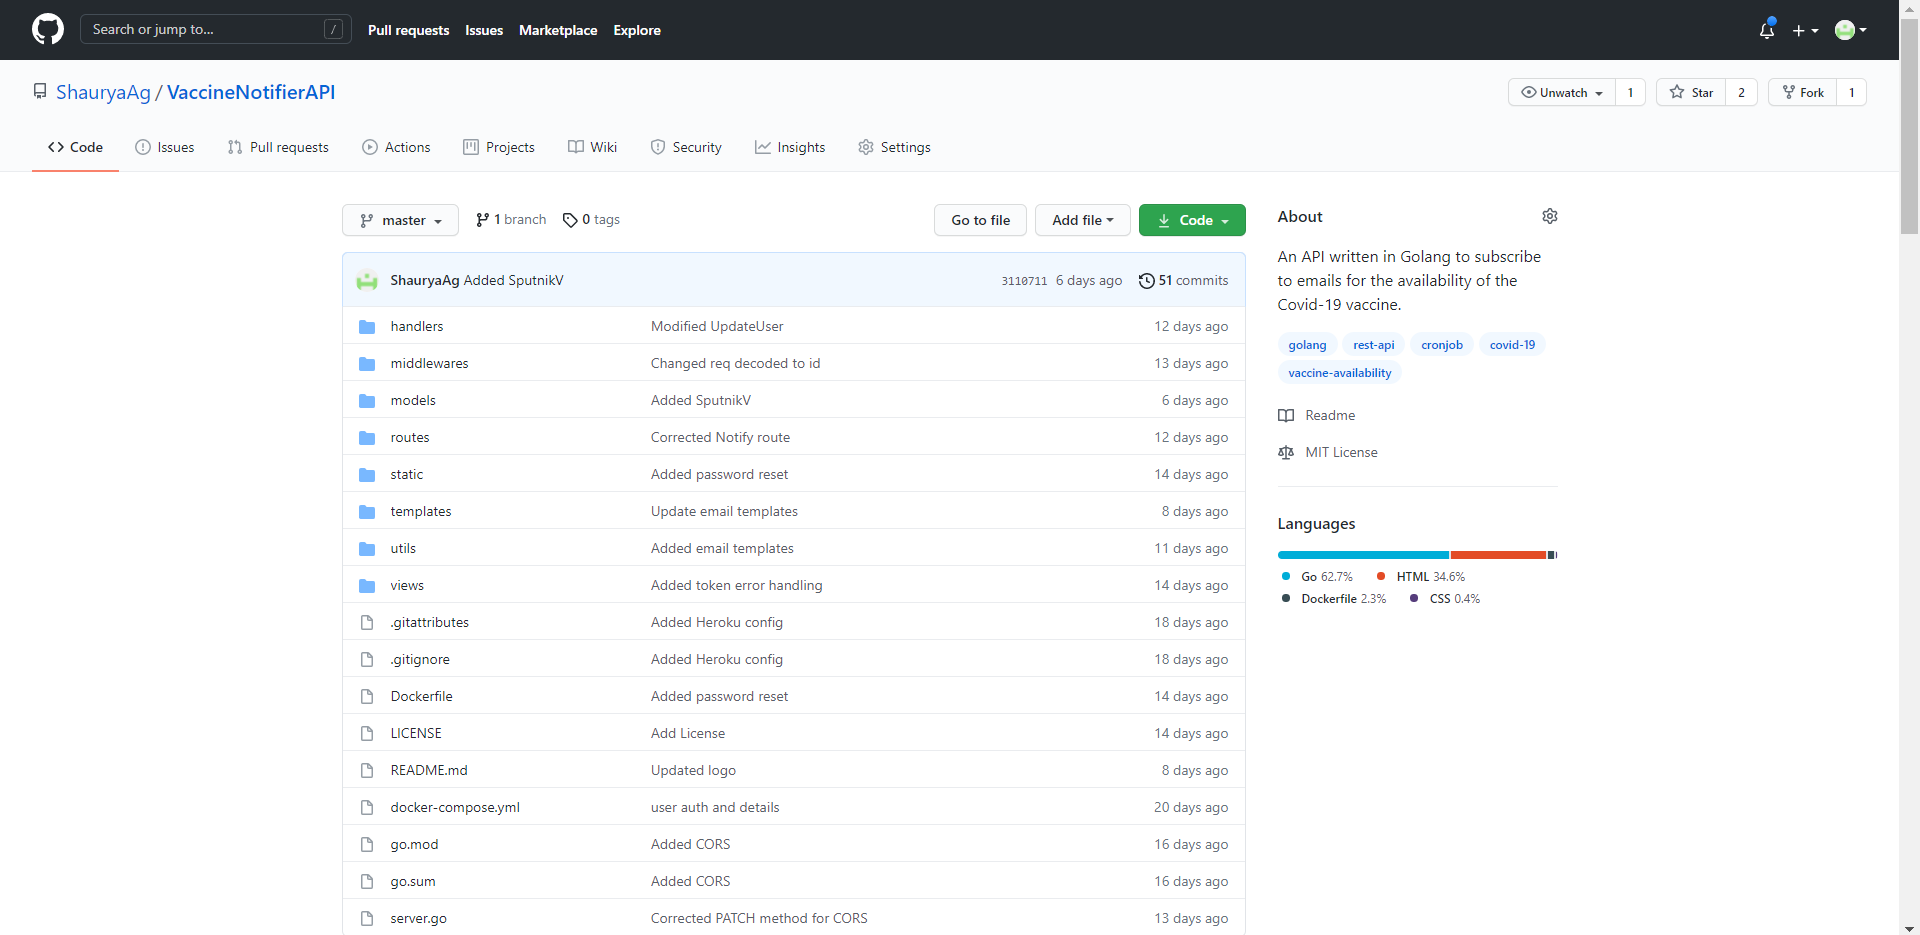Open the repository Settings tab
This screenshot has height=935, width=1920.
point(894,147)
